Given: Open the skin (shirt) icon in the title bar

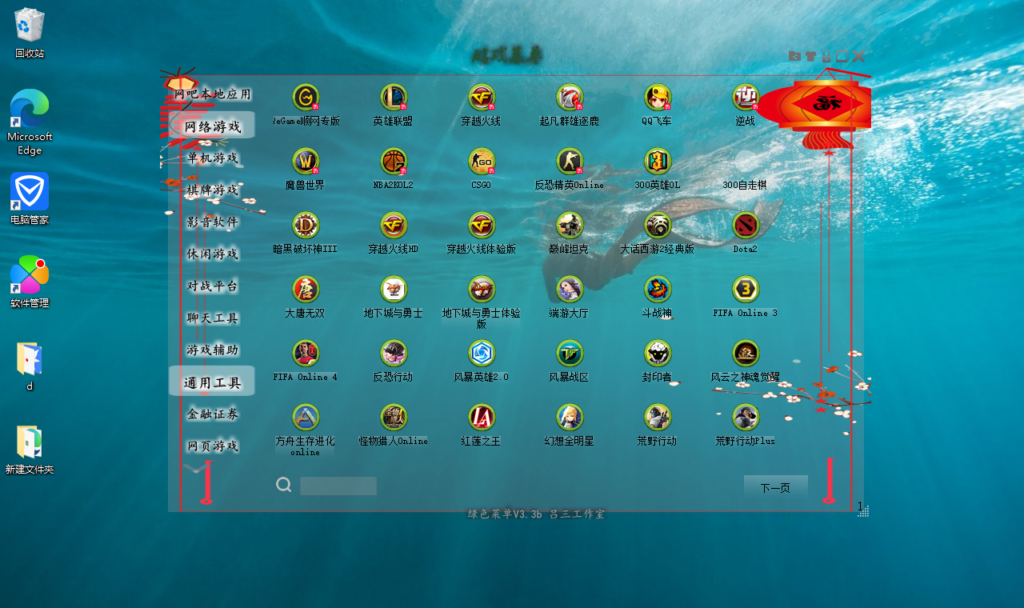Looking at the screenshot, I should [810, 56].
